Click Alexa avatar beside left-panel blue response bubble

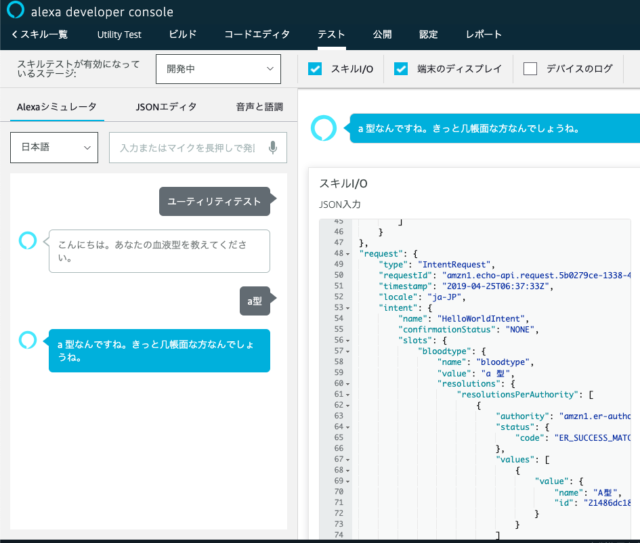click(x=28, y=340)
